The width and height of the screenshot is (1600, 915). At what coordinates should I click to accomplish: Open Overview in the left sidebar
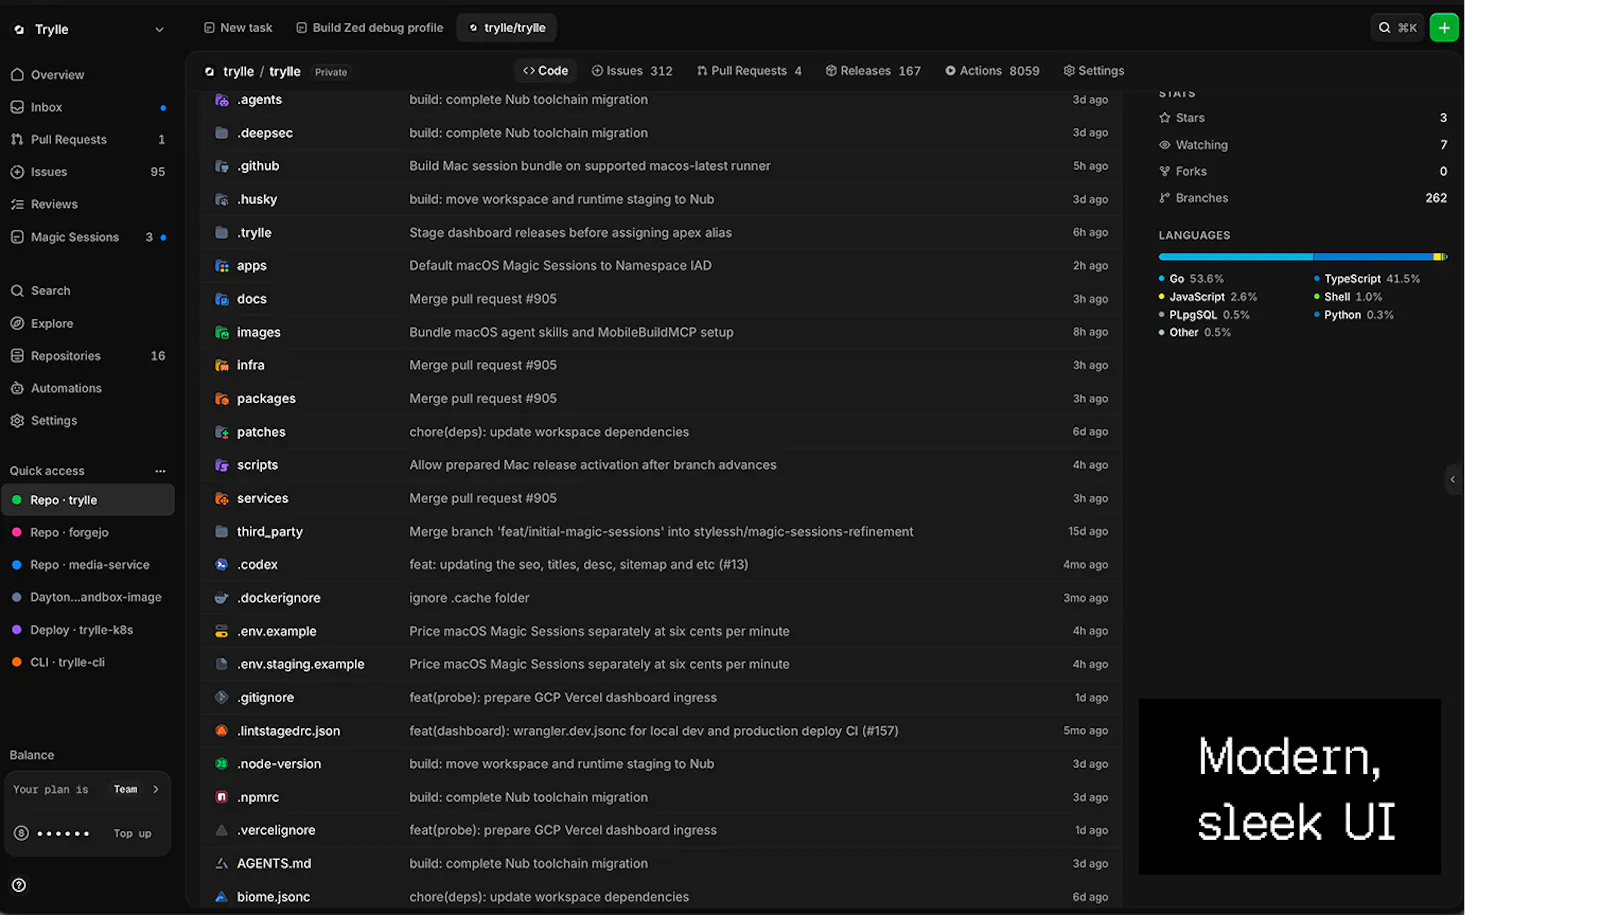(x=88, y=75)
